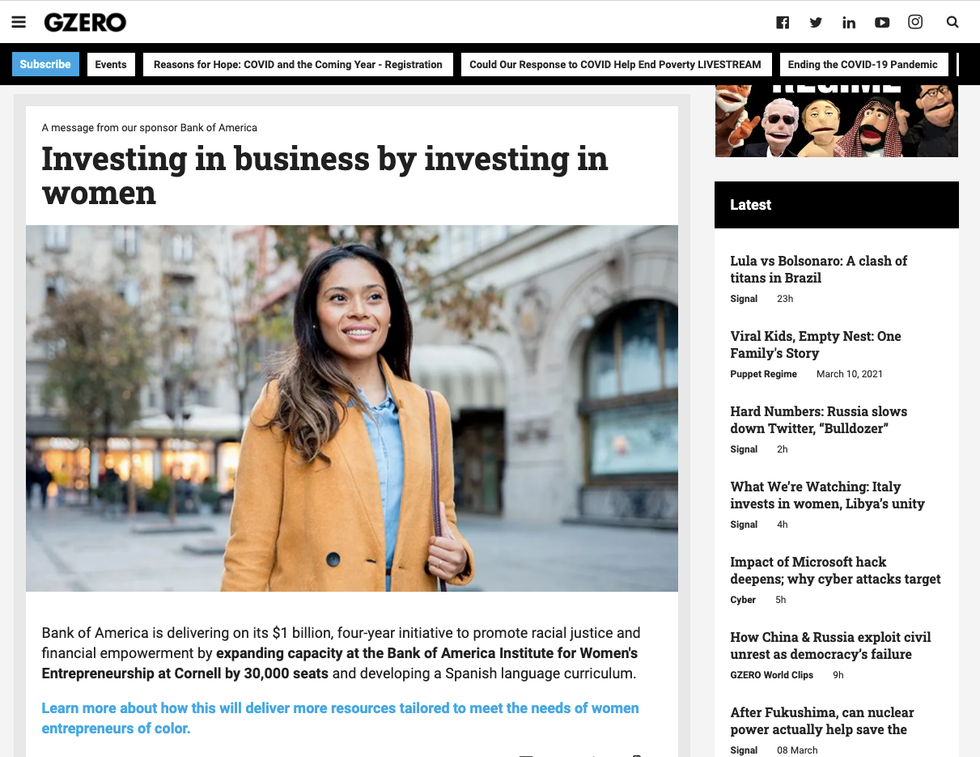Screen dimensions: 980x757
Task: Open GZERO's Twitter profile
Action: 816,23
